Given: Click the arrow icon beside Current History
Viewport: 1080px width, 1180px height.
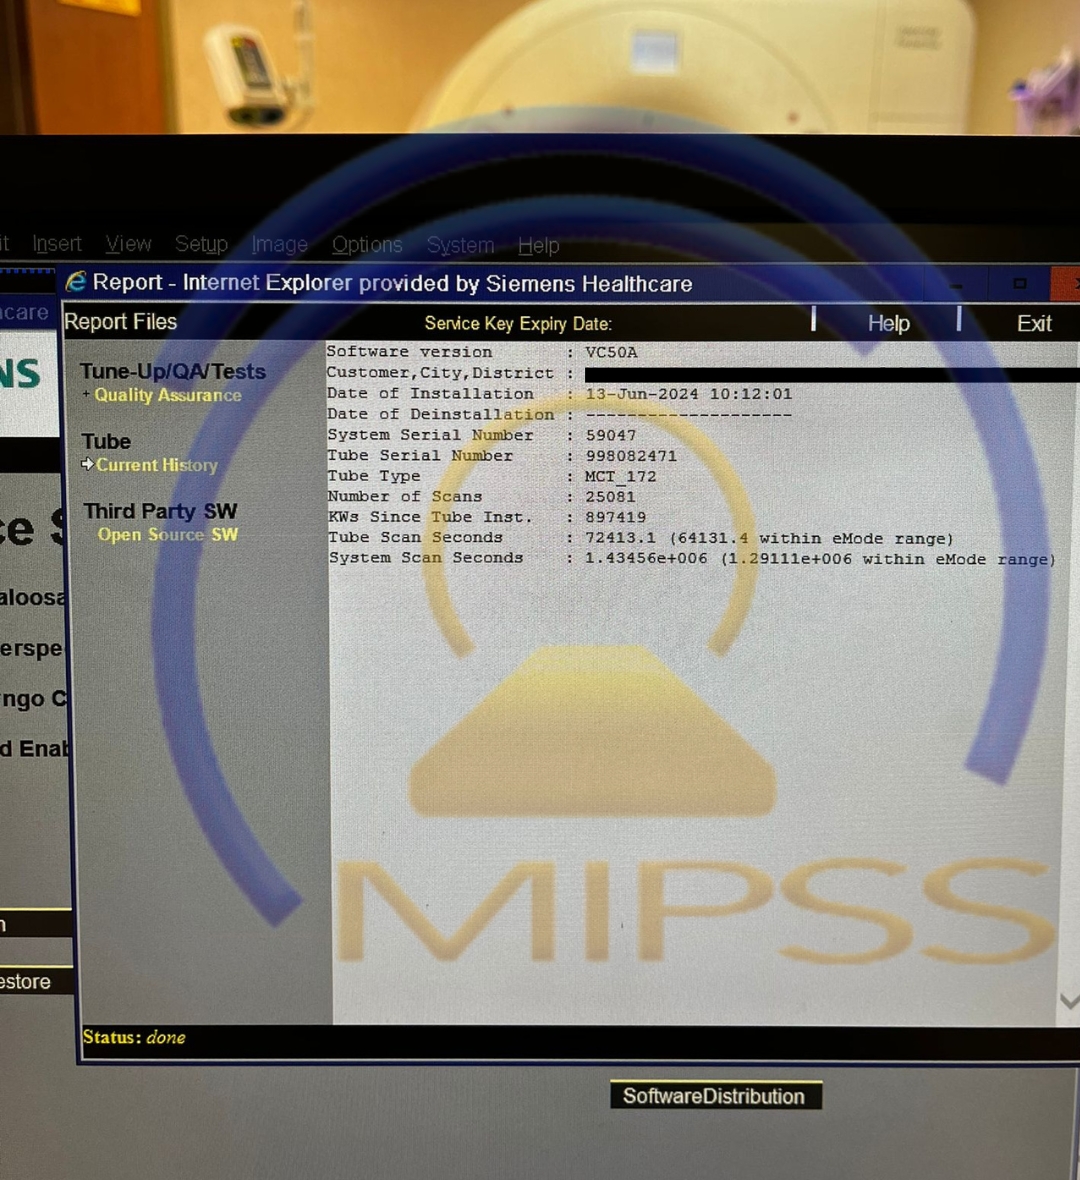Looking at the screenshot, I should tap(87, 464).
